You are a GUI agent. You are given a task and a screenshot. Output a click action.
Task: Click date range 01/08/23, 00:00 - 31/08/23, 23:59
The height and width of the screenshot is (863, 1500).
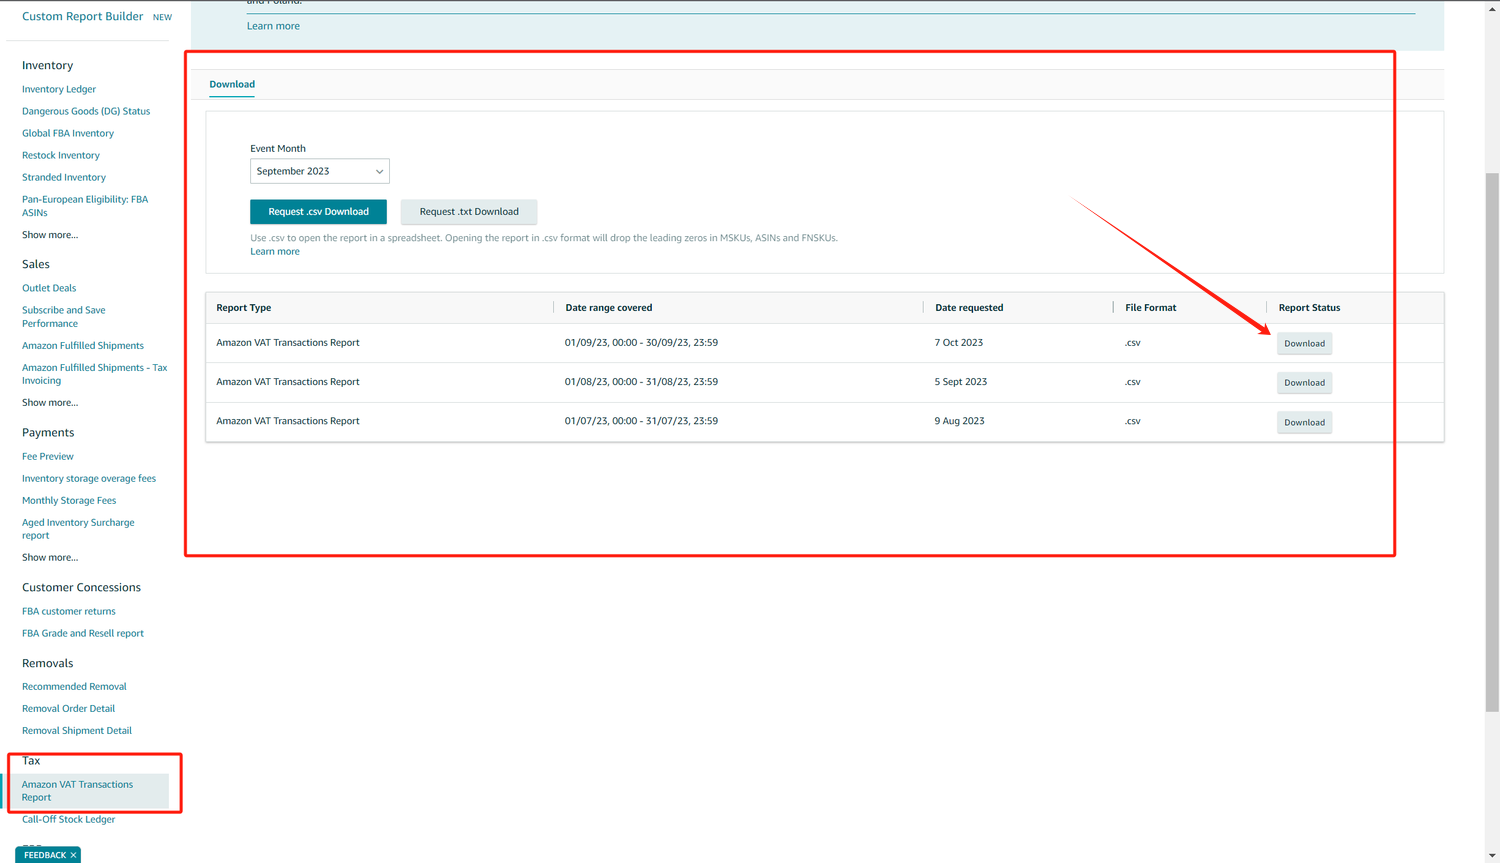coord(641,382)
